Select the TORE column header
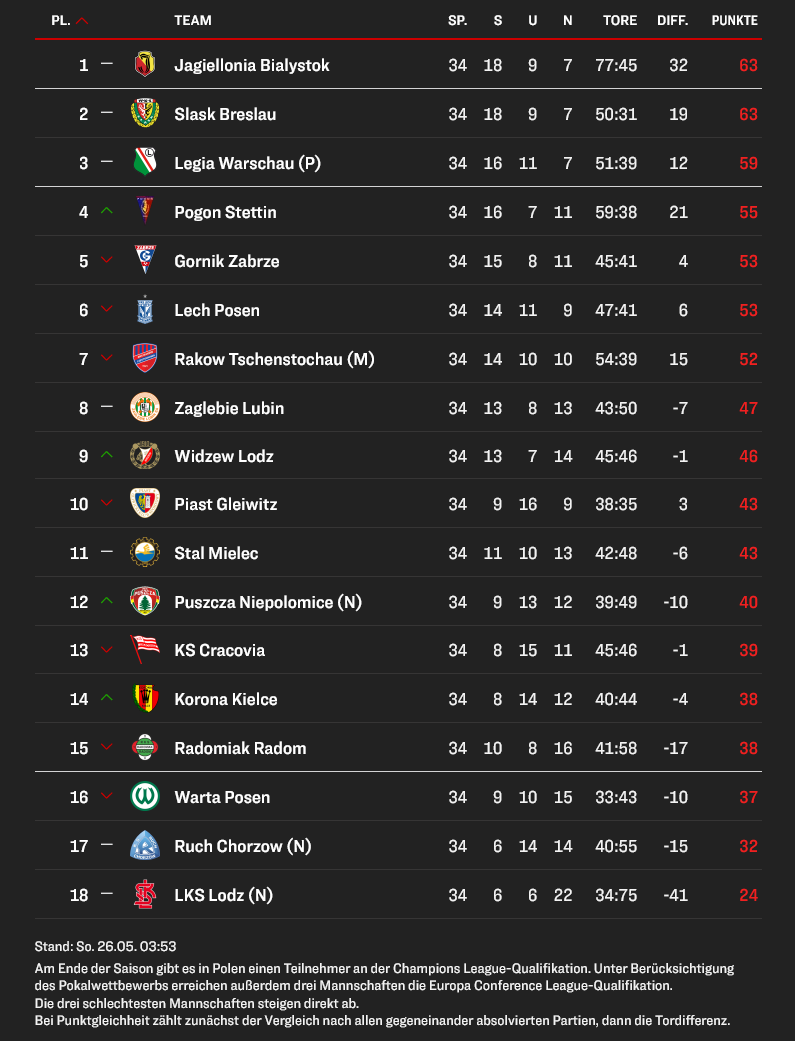This screenshot has height=1041, width=795. [620, 21]
